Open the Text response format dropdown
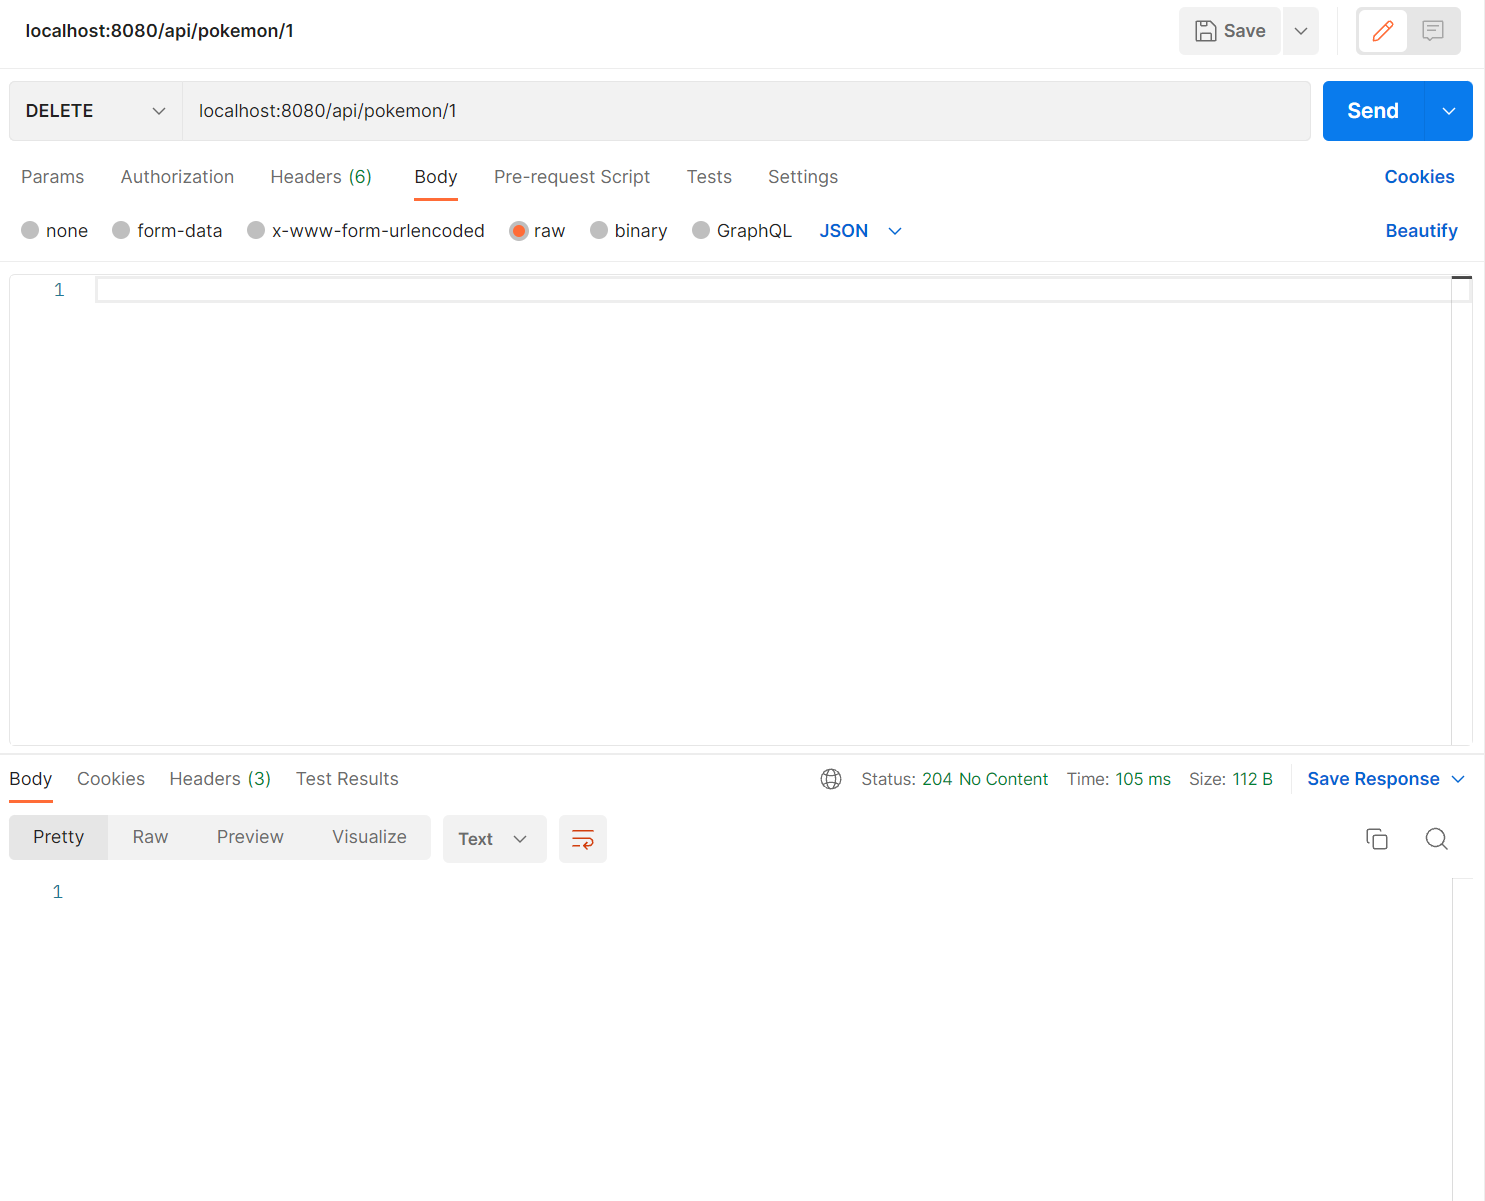This screenshot has height=1201, width=1485. 494,838
